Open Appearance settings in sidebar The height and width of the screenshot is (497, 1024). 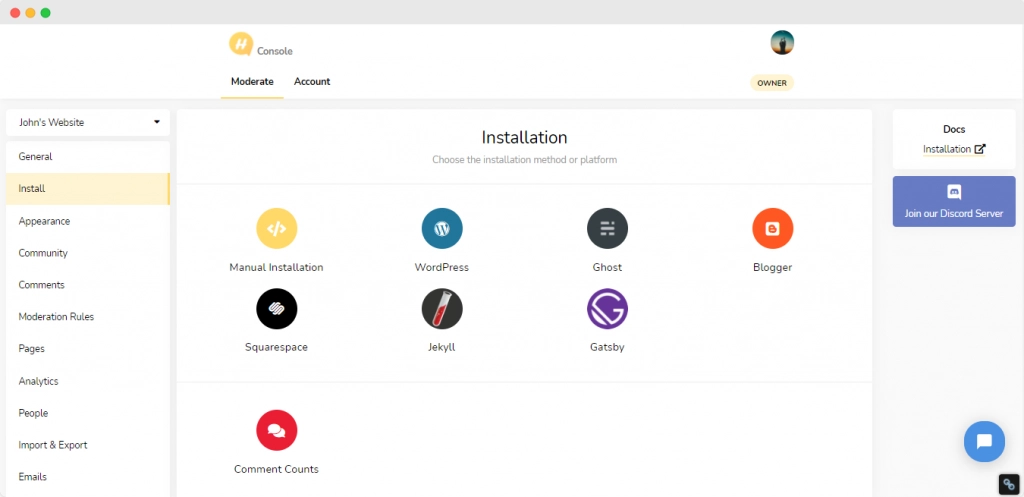88,221
